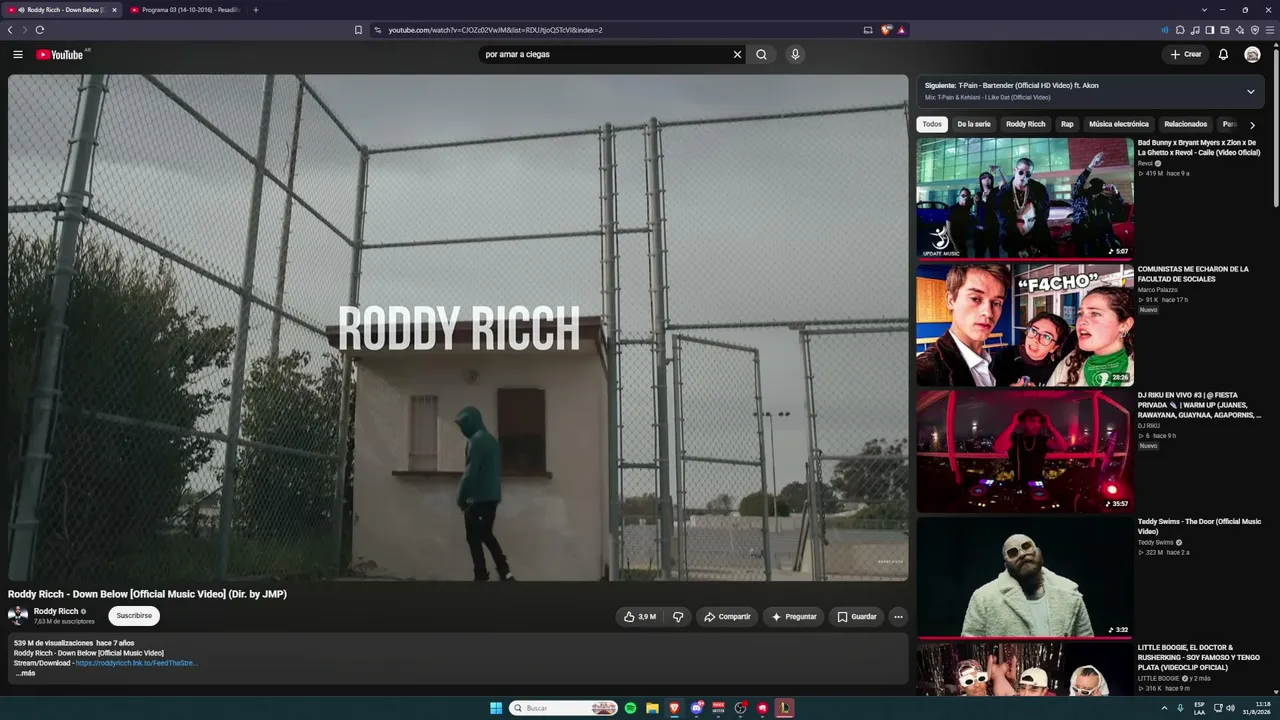The width and height of the screenshot is (1280, 720).
Task: Open Leo AI assistant icon
Action: point(1240,30)
